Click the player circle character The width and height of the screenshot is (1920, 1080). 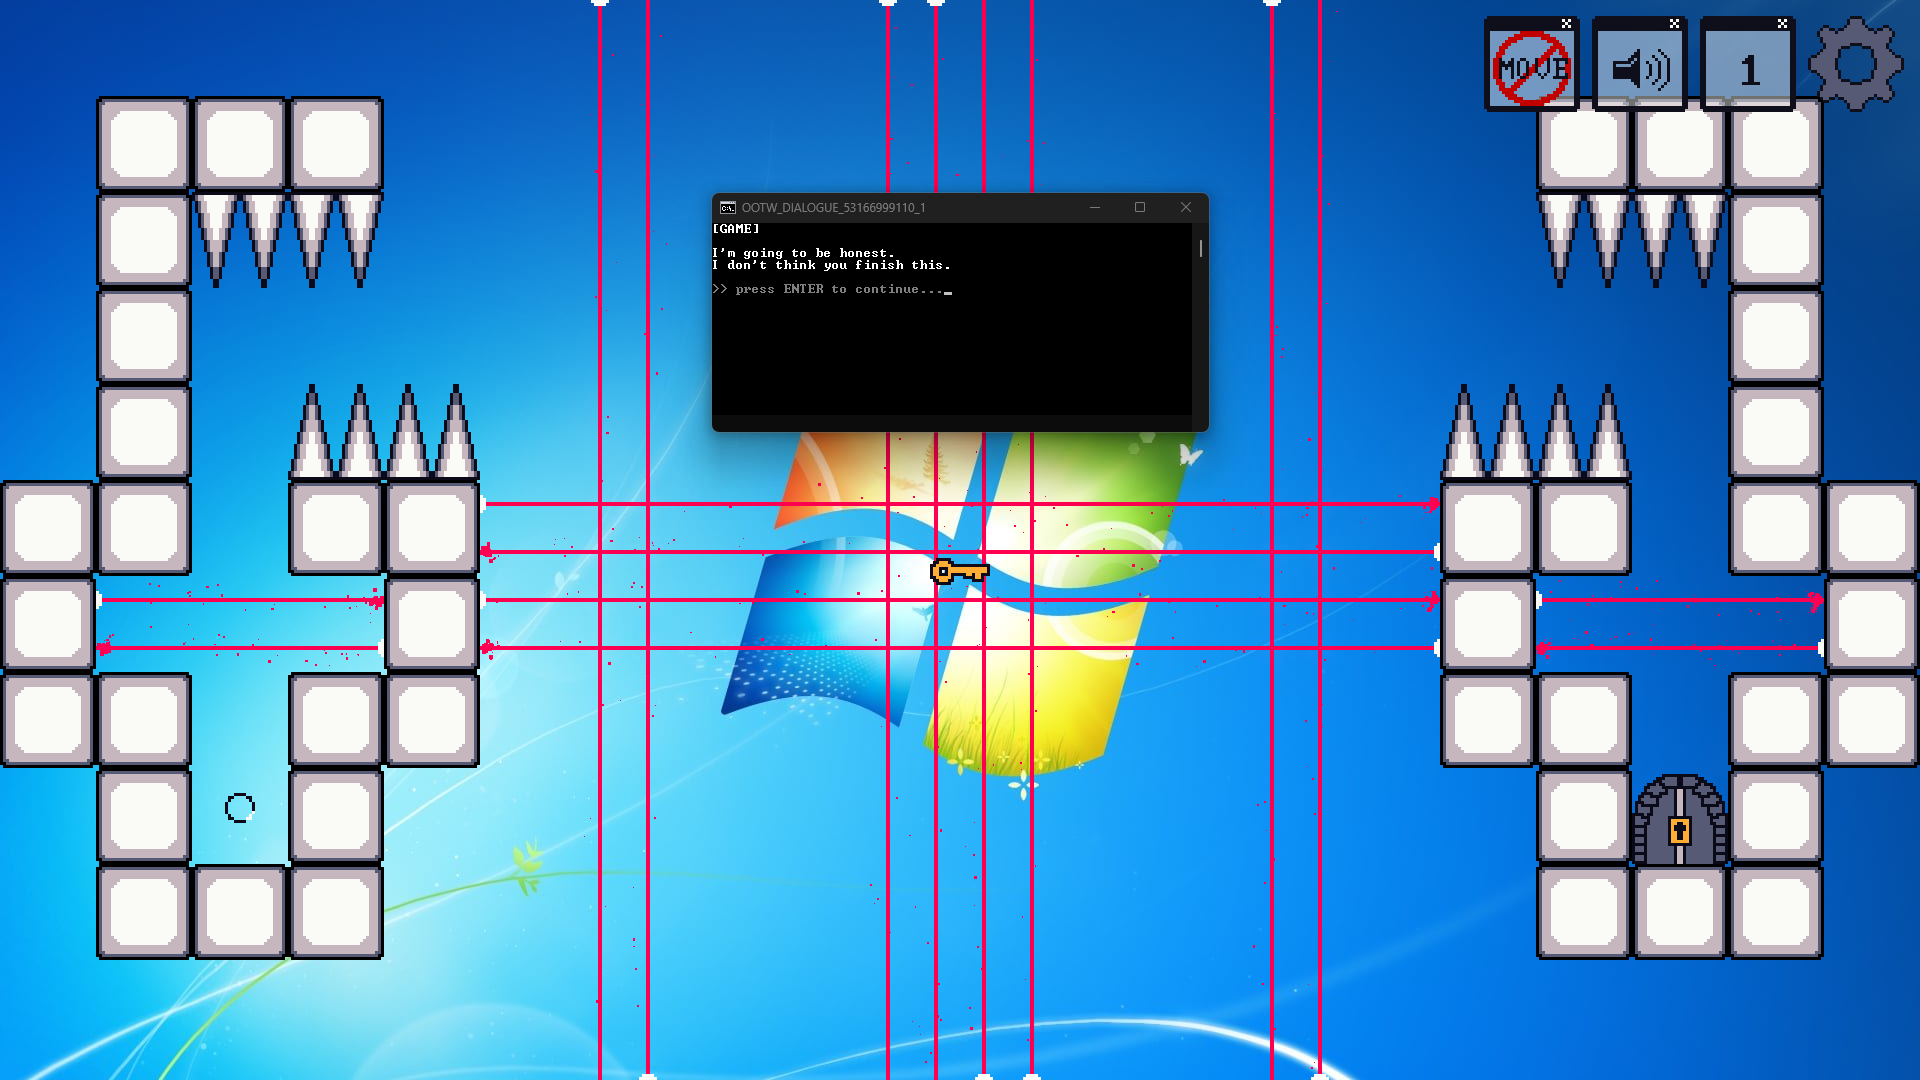click(x=240, y=807)
